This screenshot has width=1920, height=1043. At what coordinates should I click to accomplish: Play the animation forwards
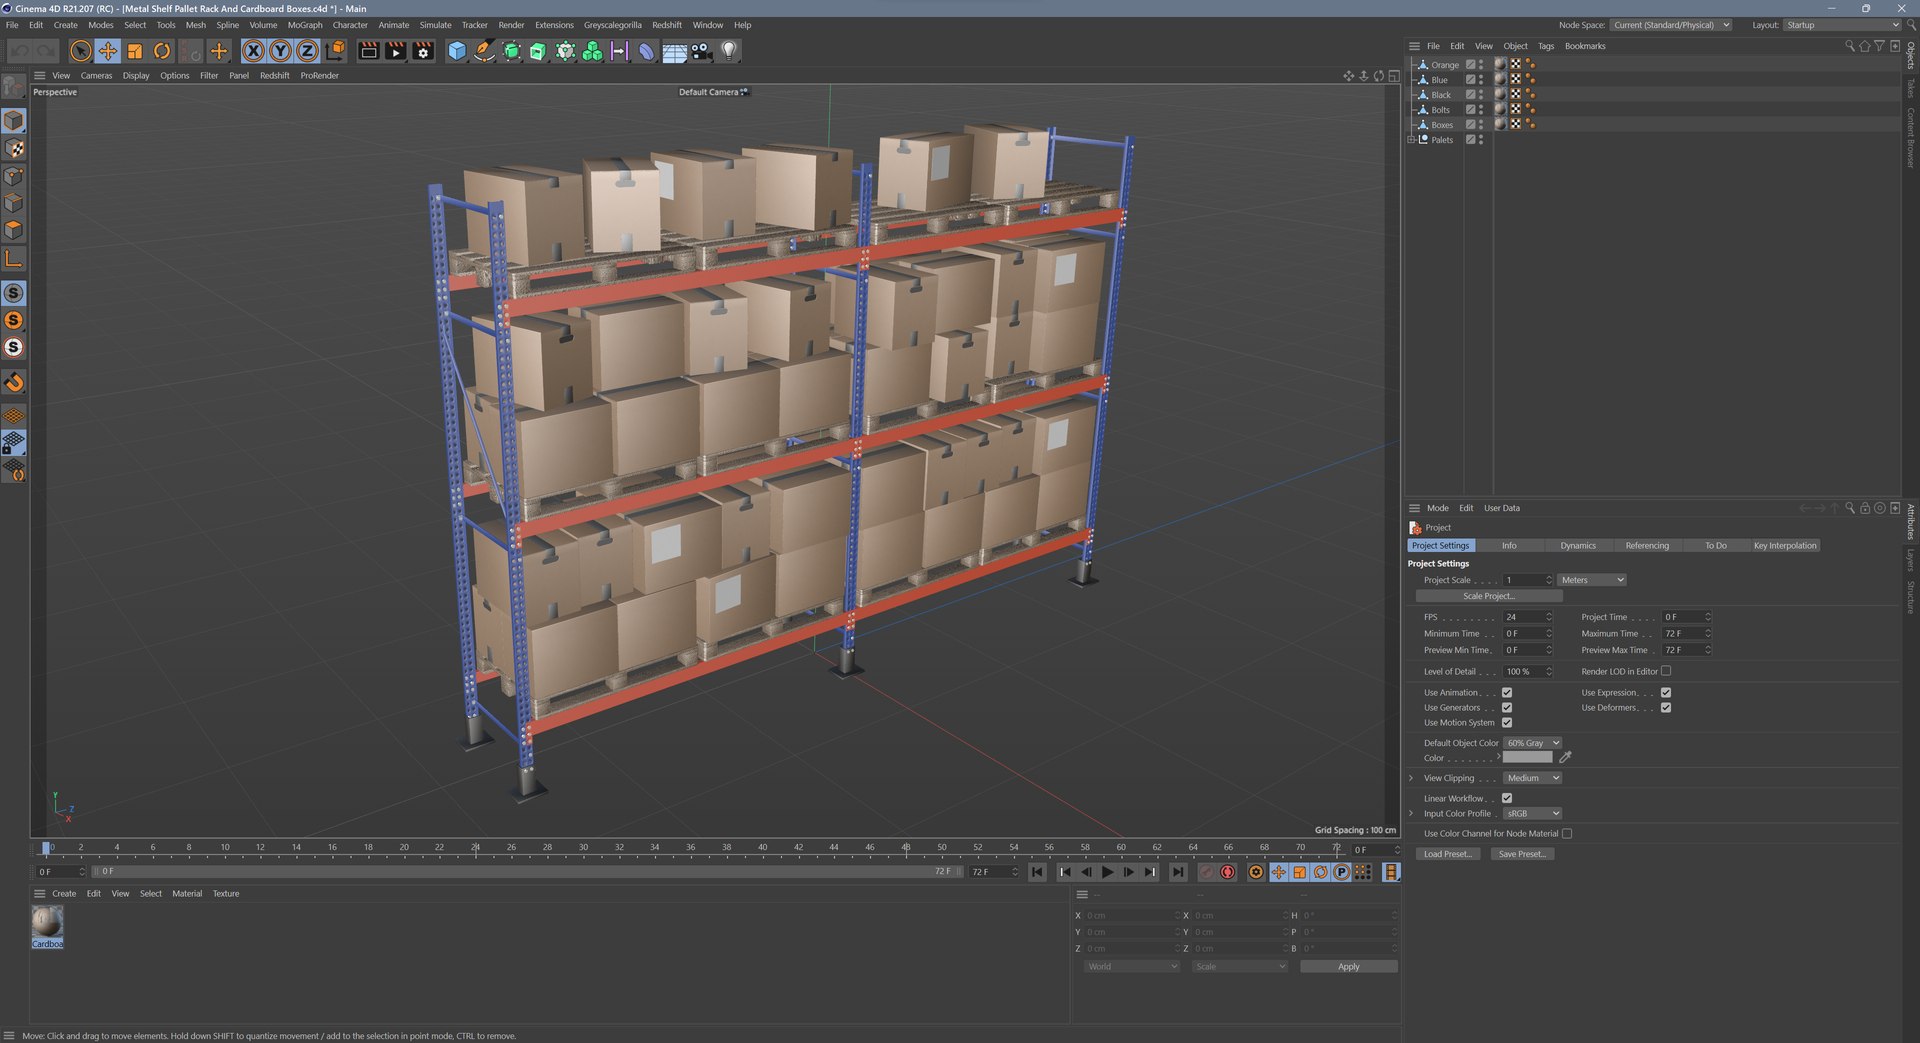[x=1107, y=872]
